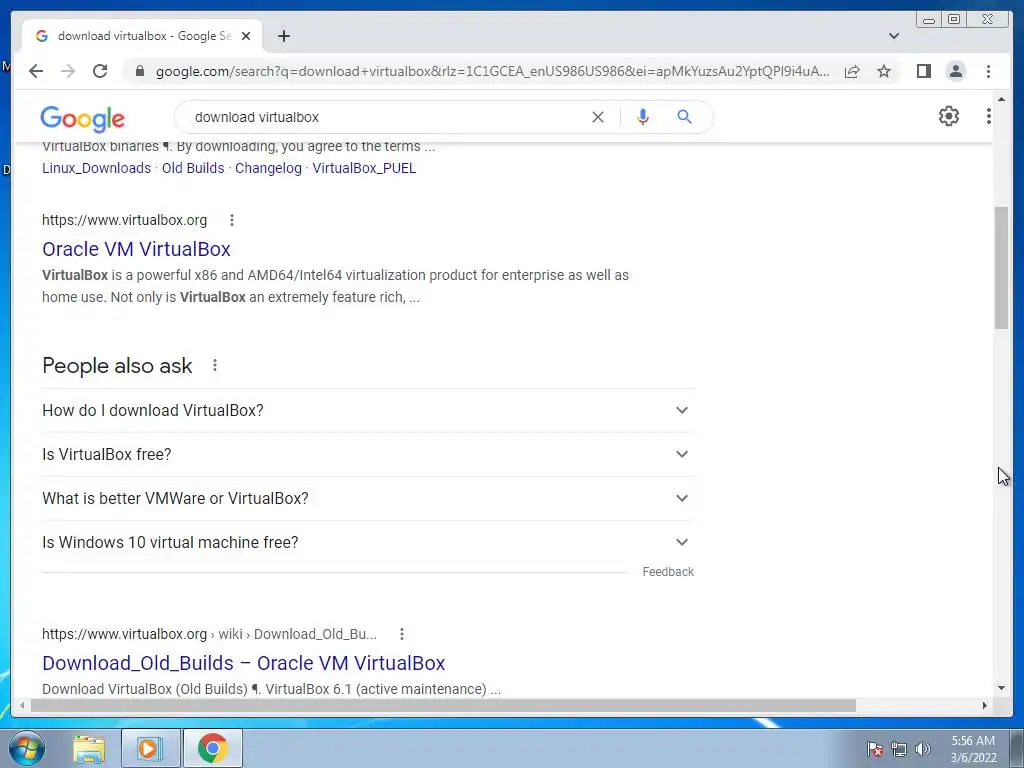Open the Chrome profile avatar menu
The image size is (1024, 768).
(956, 71)
